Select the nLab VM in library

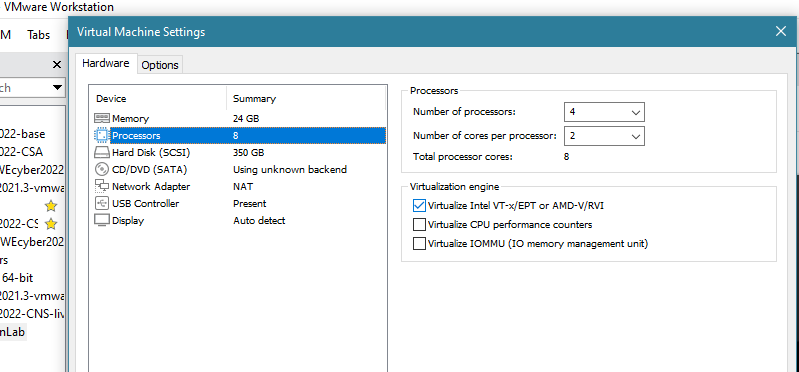tap(13, 332)
